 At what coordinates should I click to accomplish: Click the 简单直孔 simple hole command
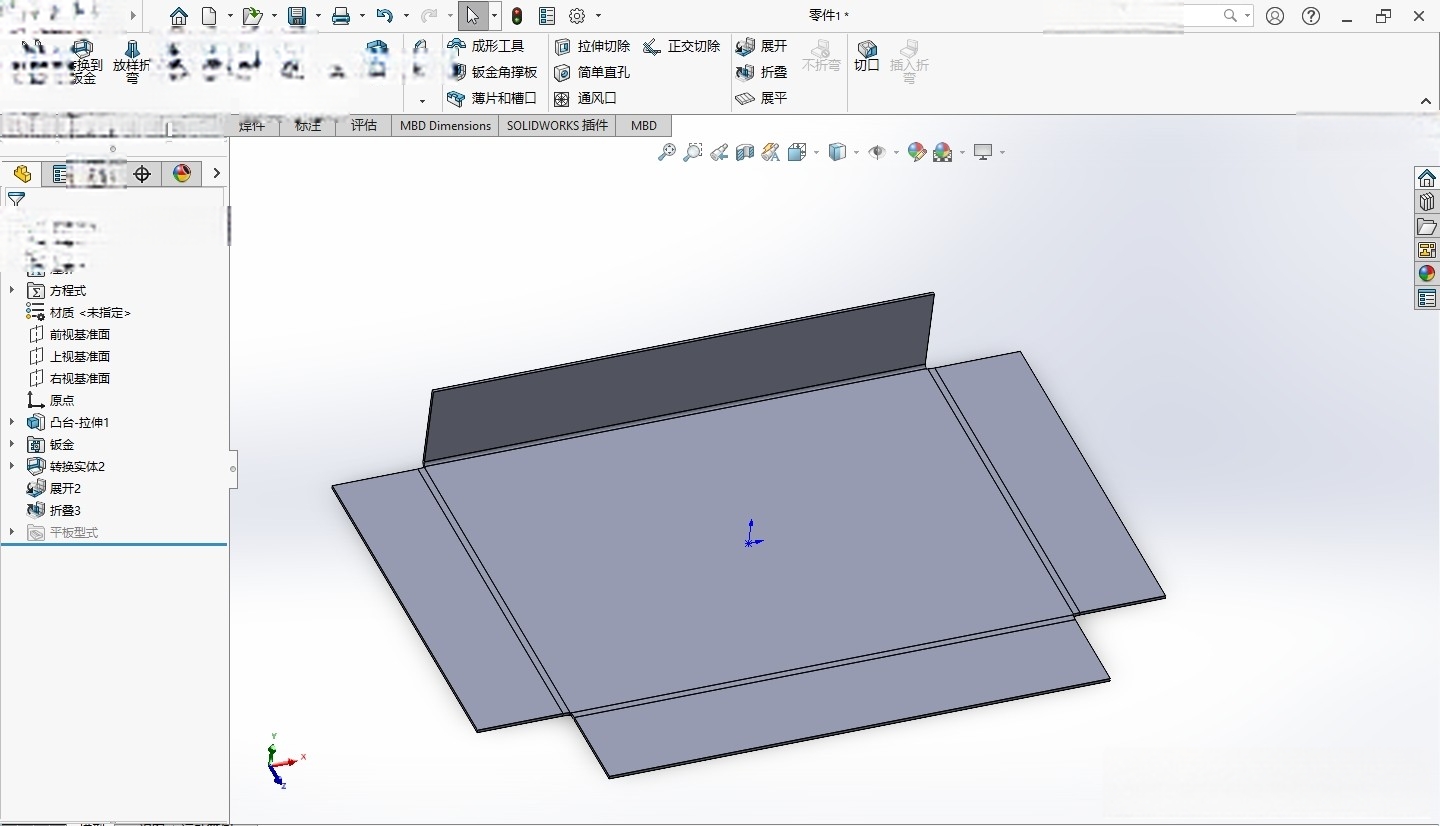point(592,72)
